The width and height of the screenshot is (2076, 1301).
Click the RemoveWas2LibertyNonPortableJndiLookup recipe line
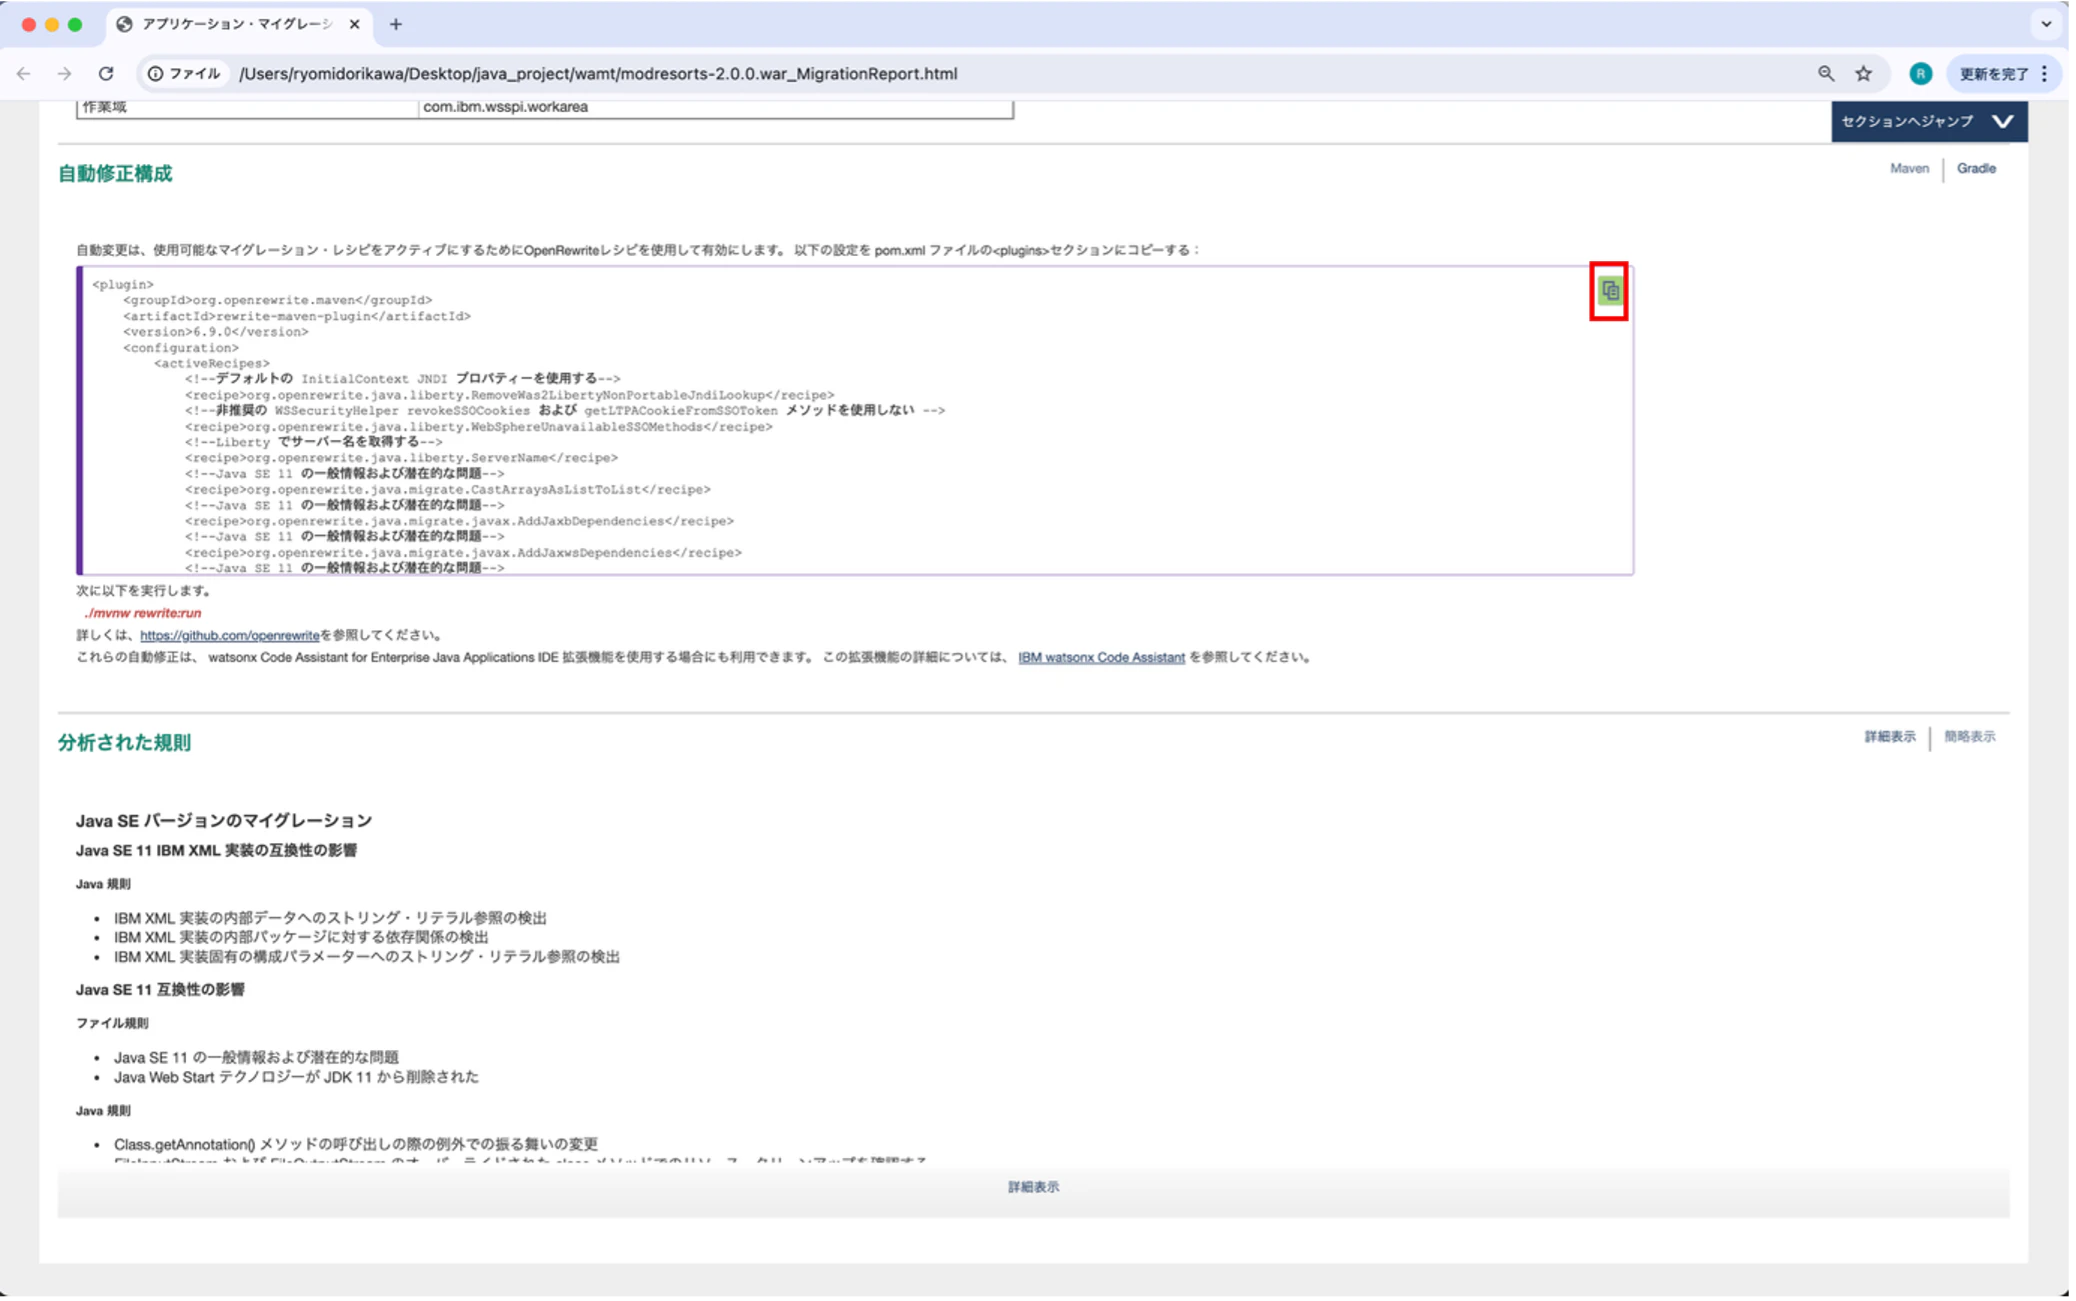509,395
